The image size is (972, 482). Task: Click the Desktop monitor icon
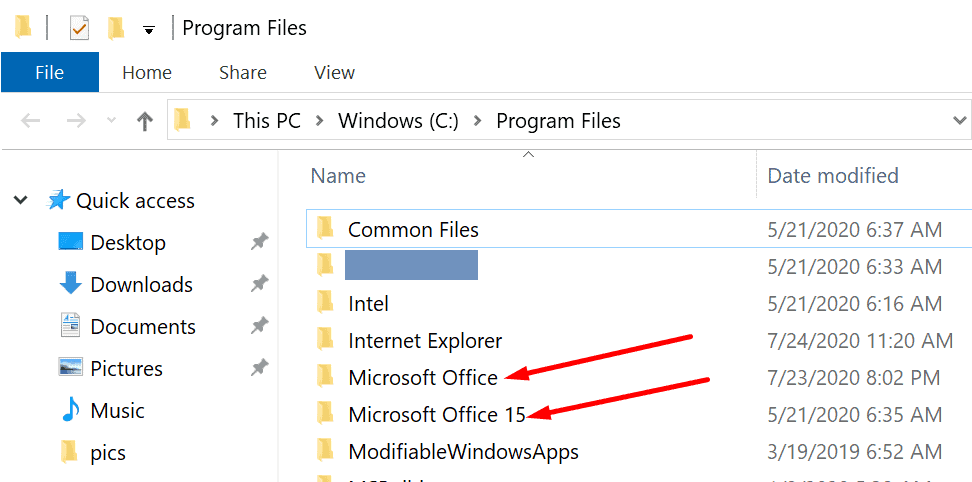tap(71, 242)
